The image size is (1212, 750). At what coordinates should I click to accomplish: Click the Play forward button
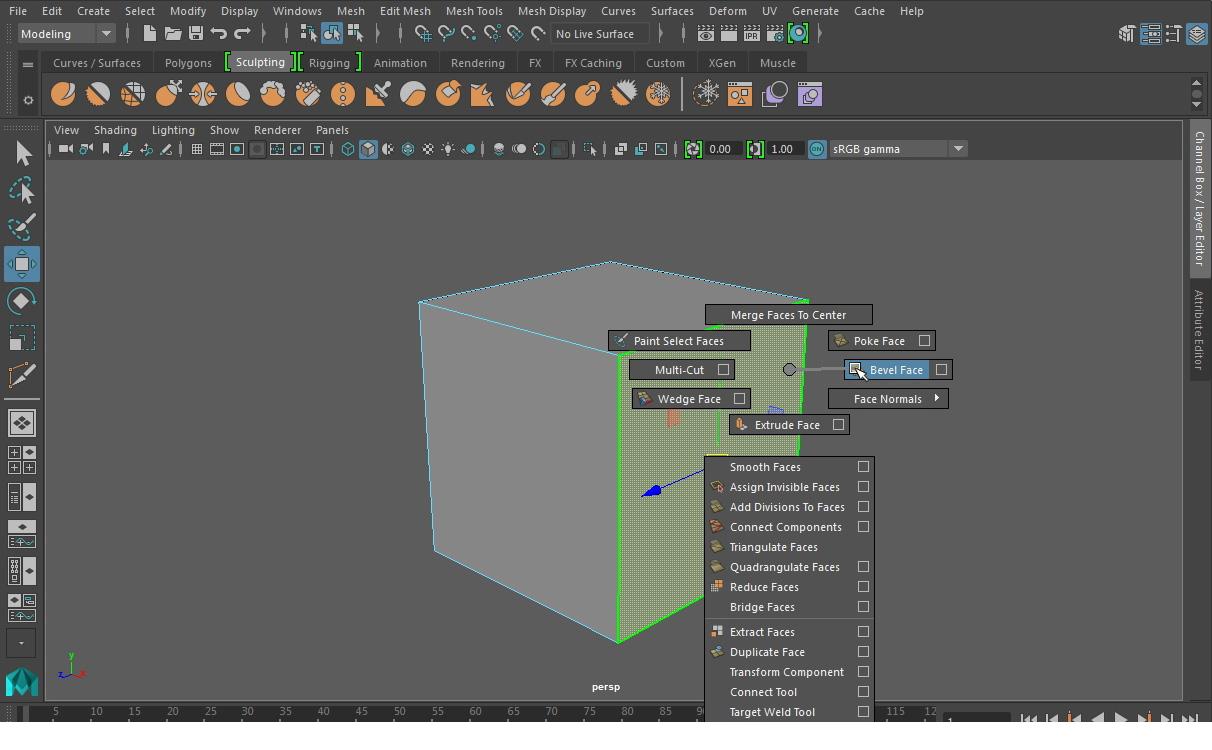tap(1121, 718)
